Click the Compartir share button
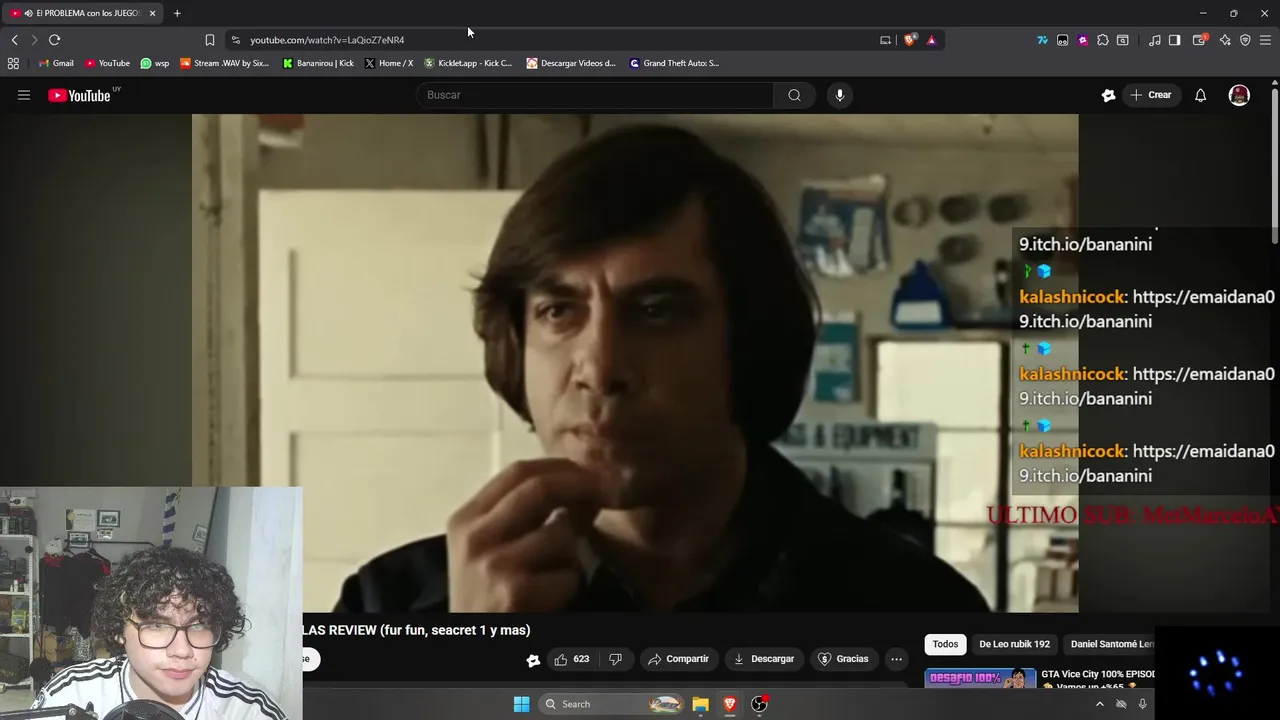This screenshot has height=720, width=1280. coord(678,659)
